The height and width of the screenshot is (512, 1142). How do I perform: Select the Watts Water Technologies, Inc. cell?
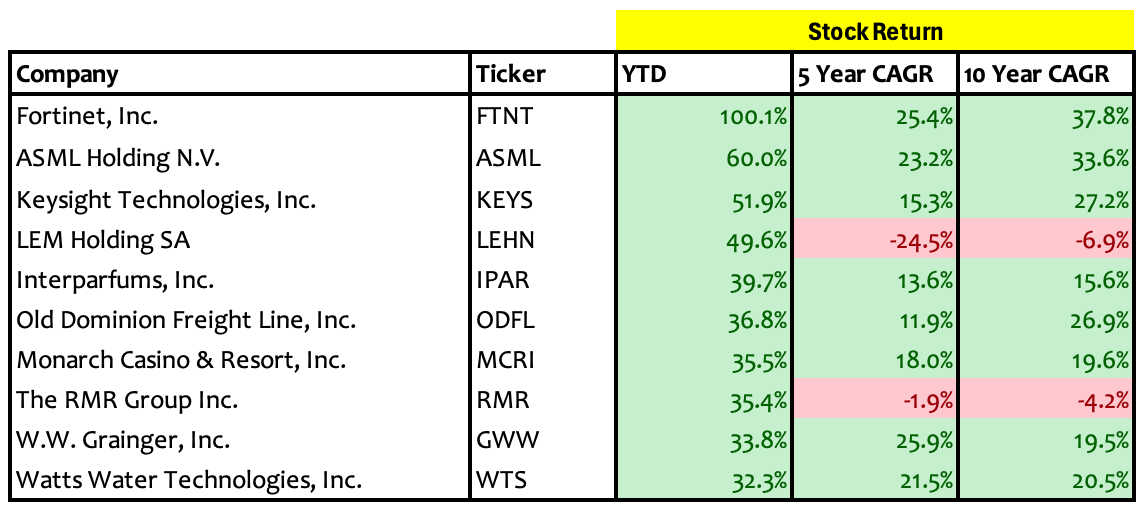[239, 481]
